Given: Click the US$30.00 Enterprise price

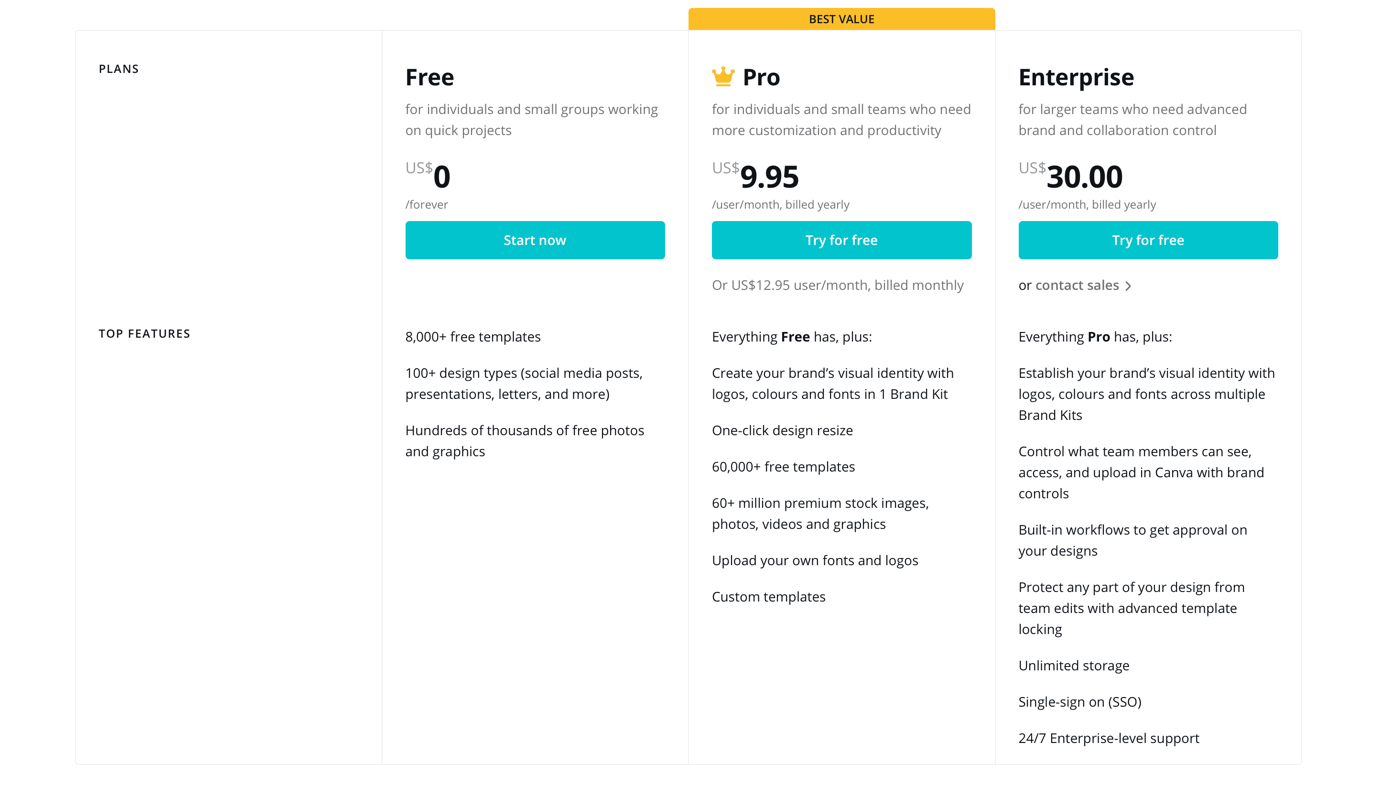Looking at the screenshot, I should [x=1070, y=176].
